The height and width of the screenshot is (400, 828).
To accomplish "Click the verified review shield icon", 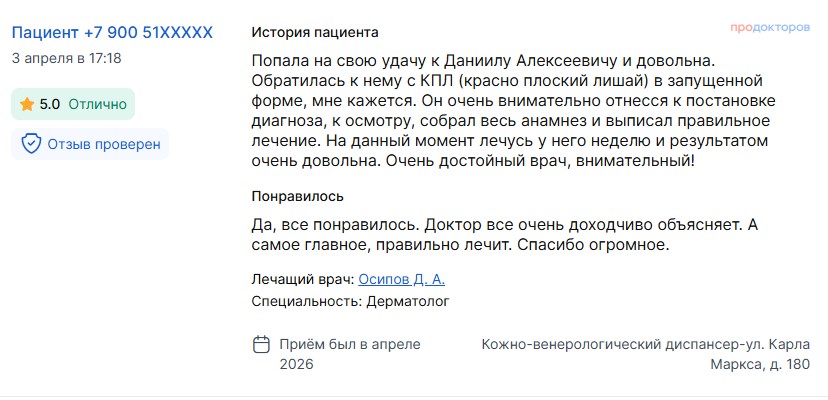I will pyautogui.click(x=31, y=144).
